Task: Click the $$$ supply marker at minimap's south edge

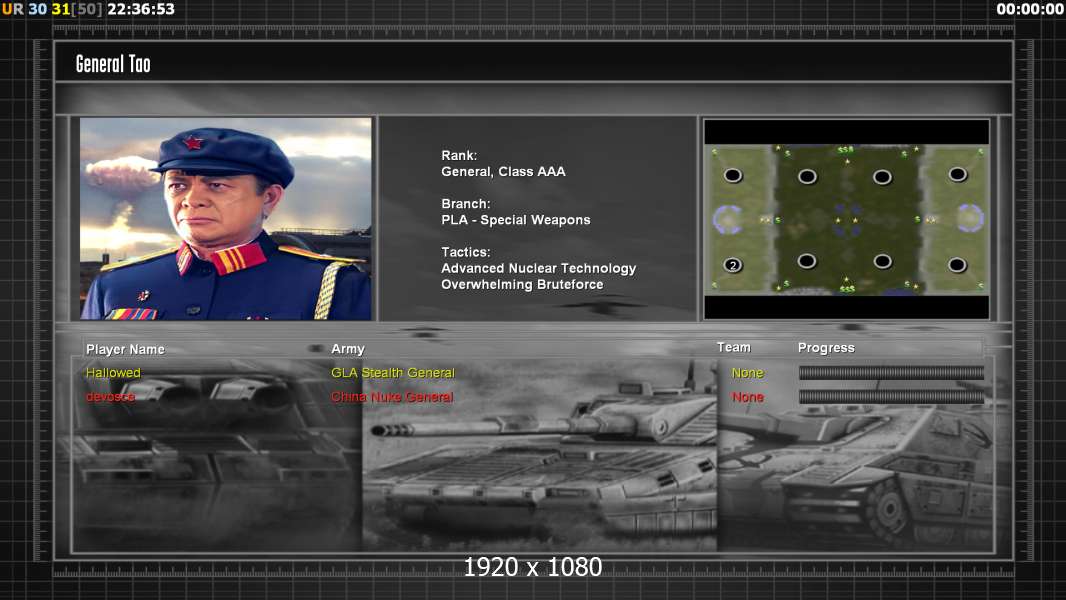Action: (x=847, y=289)
